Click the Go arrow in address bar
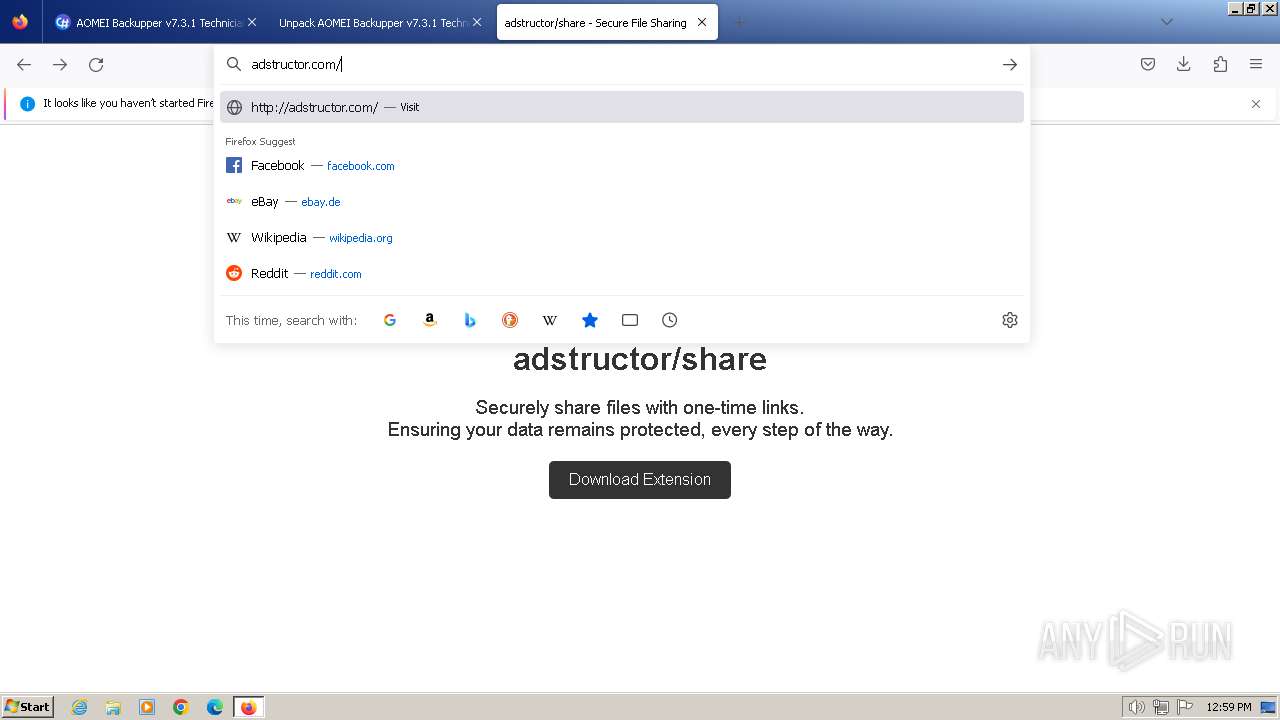This screenshot has width=1280, height=720. (x=1010, y=64)
